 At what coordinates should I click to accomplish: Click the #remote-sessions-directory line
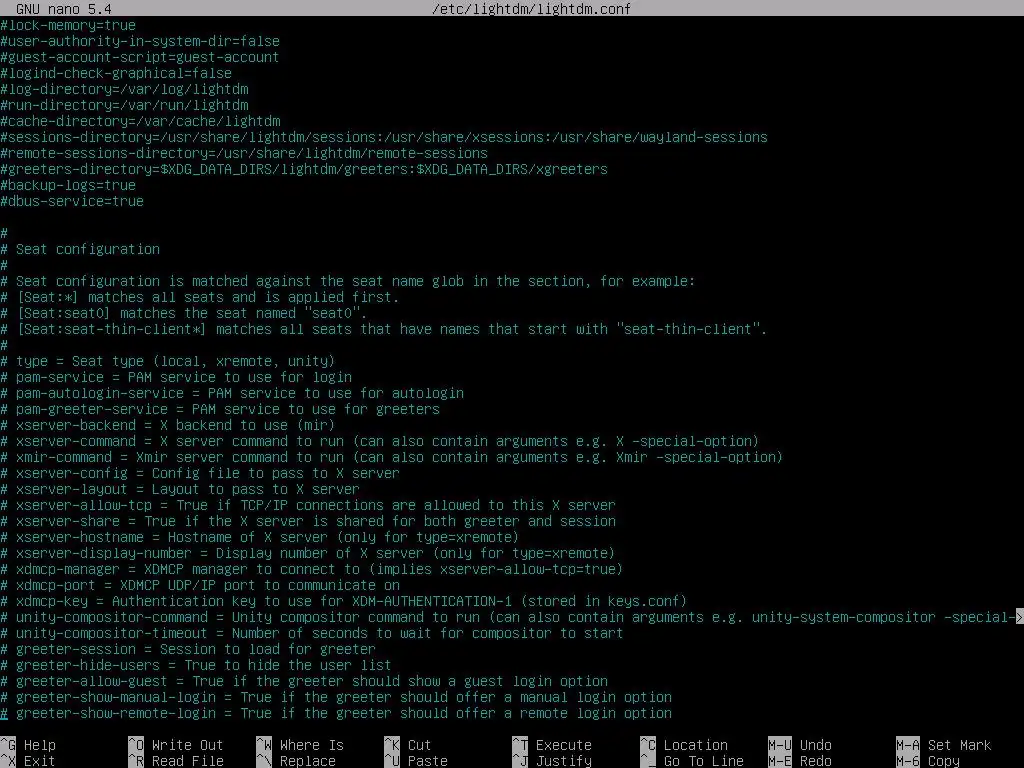point(244,153)
